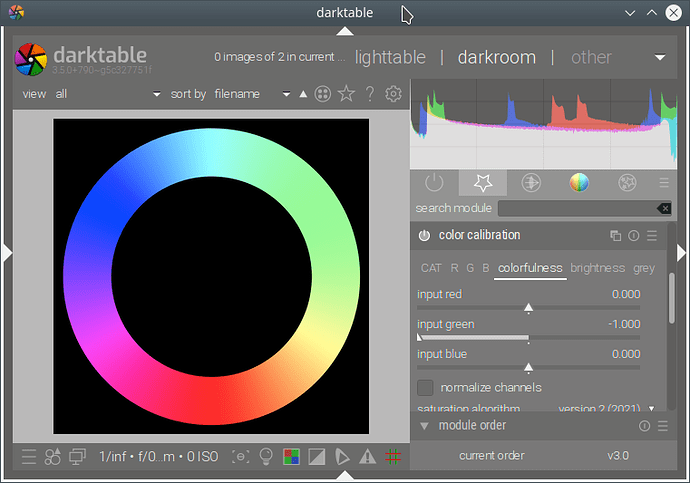Click the search module input field
This screenshot has height=483, width=690.
point(576,208)
